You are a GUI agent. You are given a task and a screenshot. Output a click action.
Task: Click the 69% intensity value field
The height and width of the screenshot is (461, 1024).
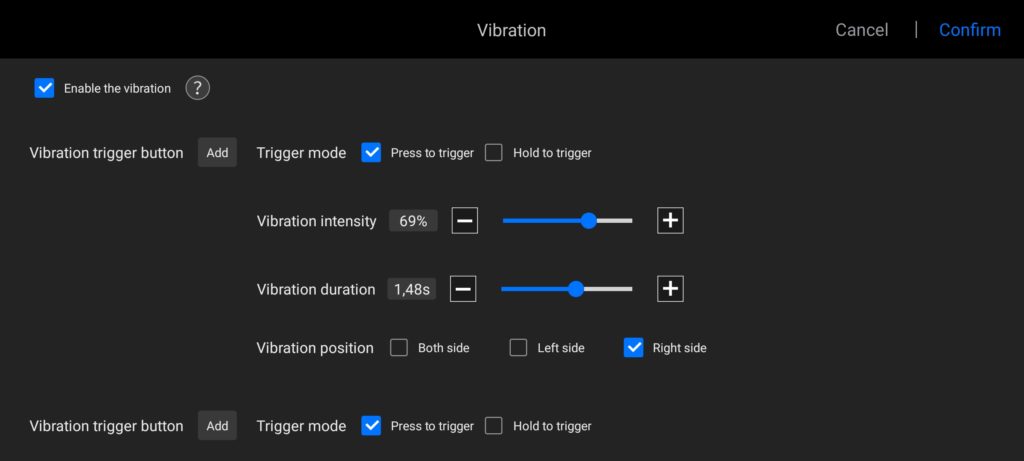coord(413,221)
